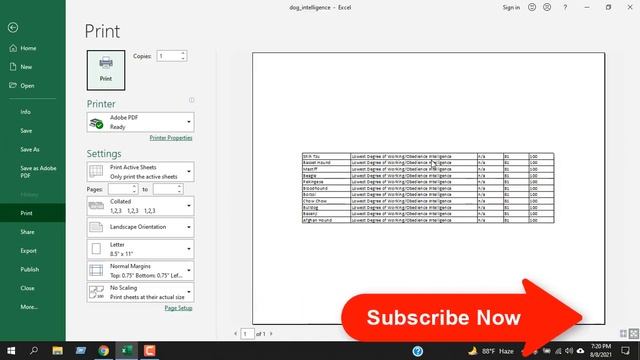Increase copies with the up spinner

click(183, 53)
